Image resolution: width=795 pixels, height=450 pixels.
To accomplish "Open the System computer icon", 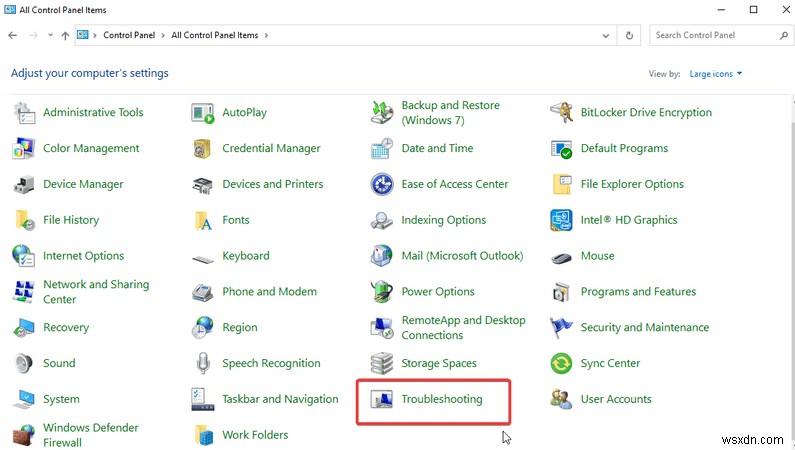I will (x=24, y=400).
